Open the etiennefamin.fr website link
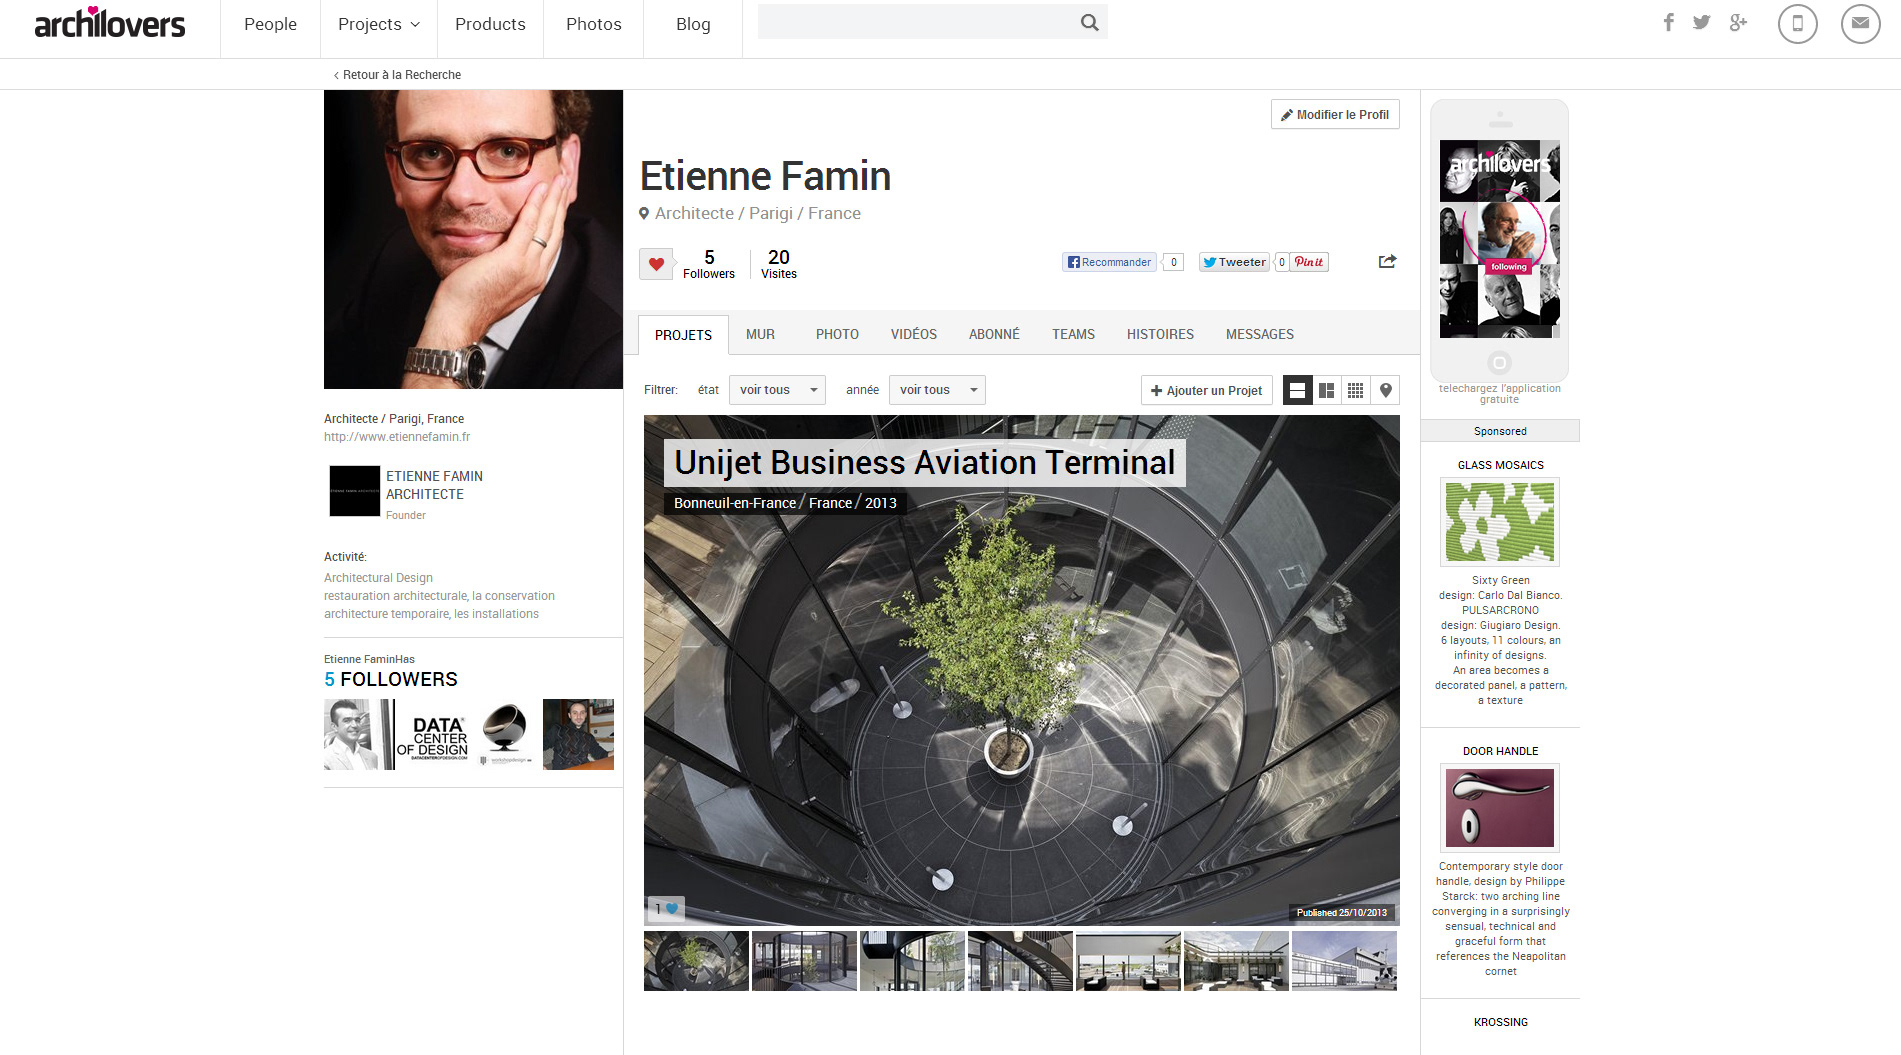The image size is (1901, 1055). [x=397, y=437]
